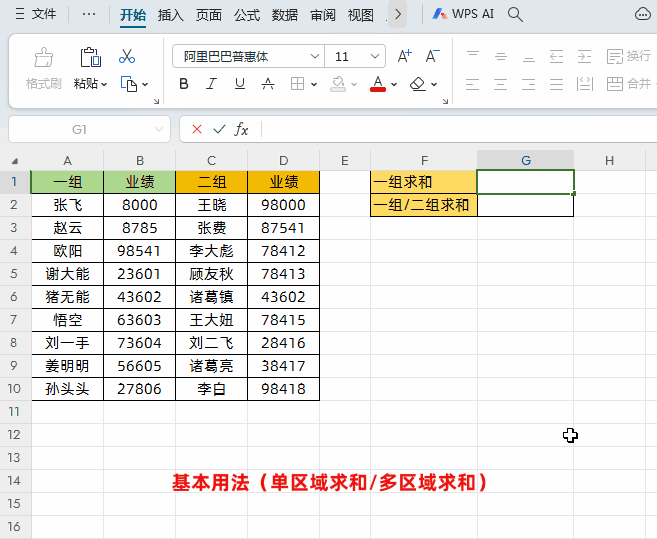This screenshot has height=539, width=657.
Task: Open the copy options dropdown arrow
Action: (x=145, y=85)
